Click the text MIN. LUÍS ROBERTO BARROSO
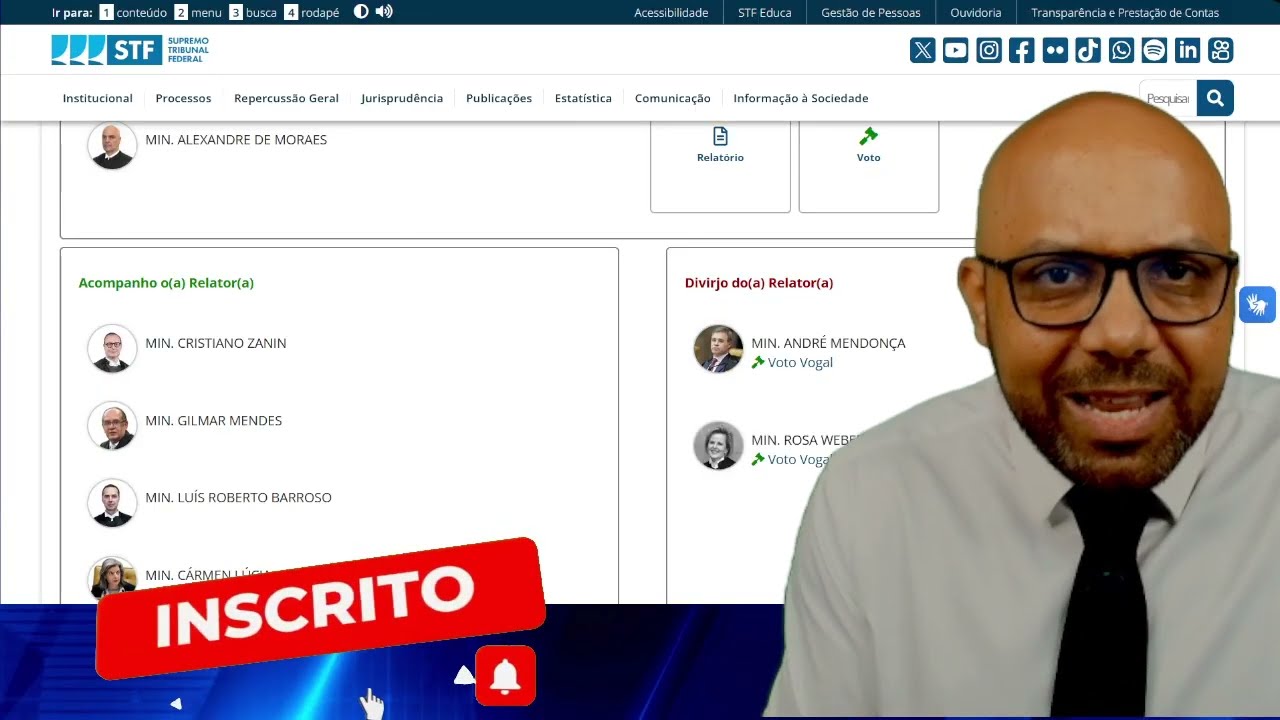This screenshot has height=720, width=1280. point(238,498)
